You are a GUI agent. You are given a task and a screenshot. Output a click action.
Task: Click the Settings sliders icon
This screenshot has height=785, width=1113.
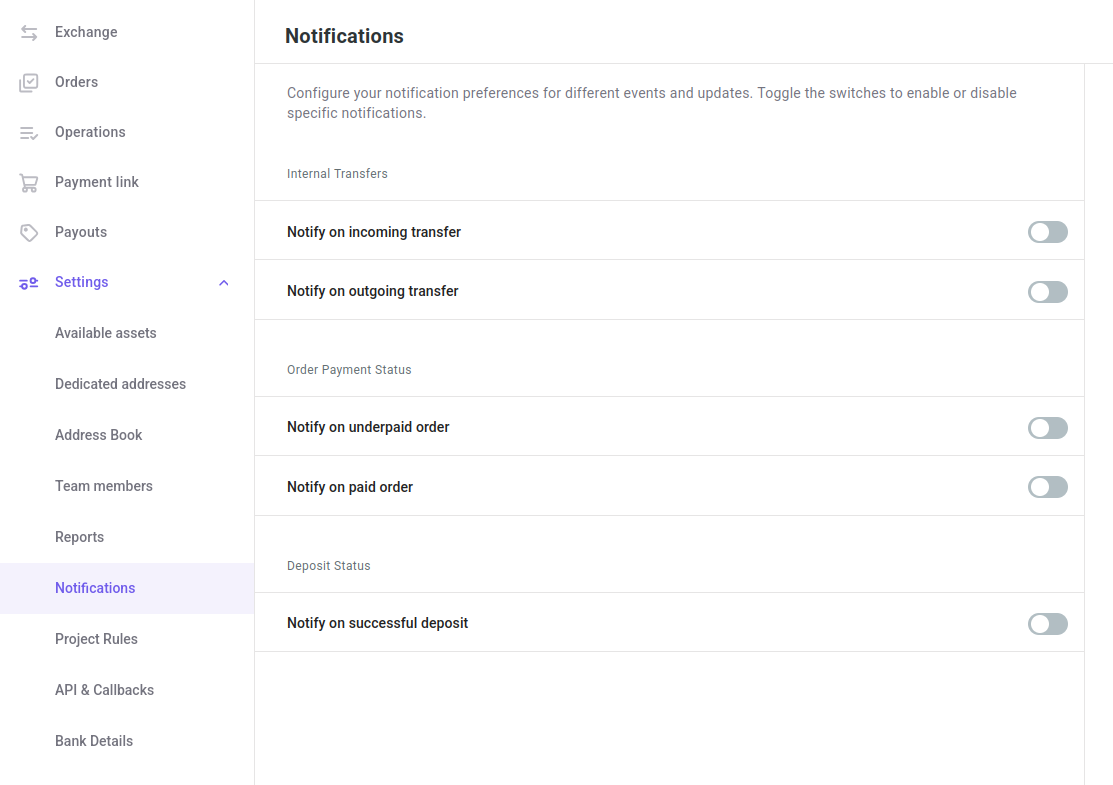[29, 283]
